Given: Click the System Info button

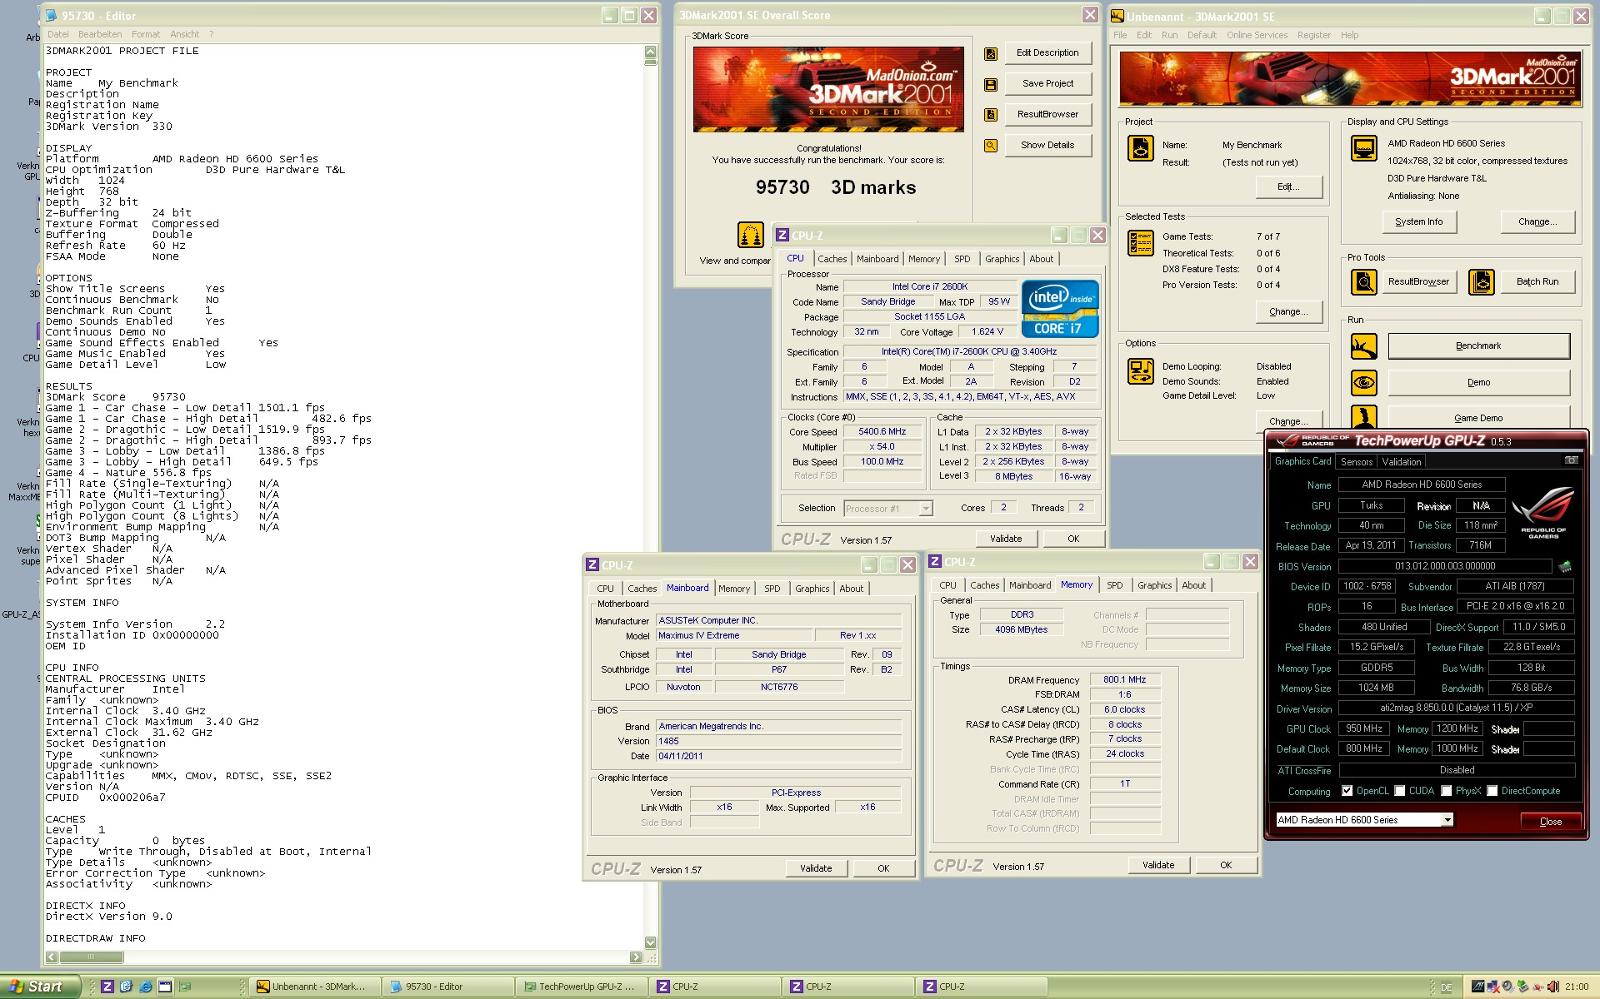Looking at the screenshot, I should 1418,222.
